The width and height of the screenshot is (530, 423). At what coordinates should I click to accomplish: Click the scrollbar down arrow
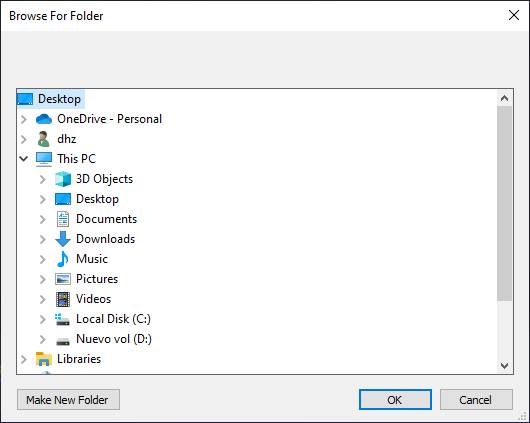tap(504, 366)
